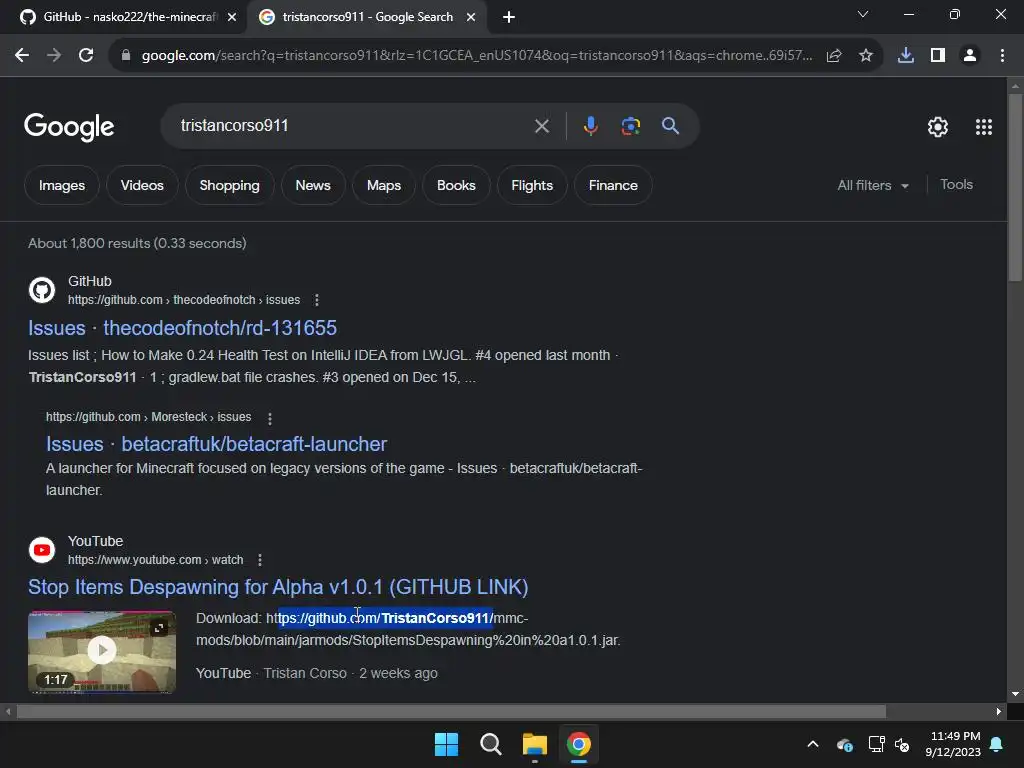Start voice search with microphone icon

590,126
